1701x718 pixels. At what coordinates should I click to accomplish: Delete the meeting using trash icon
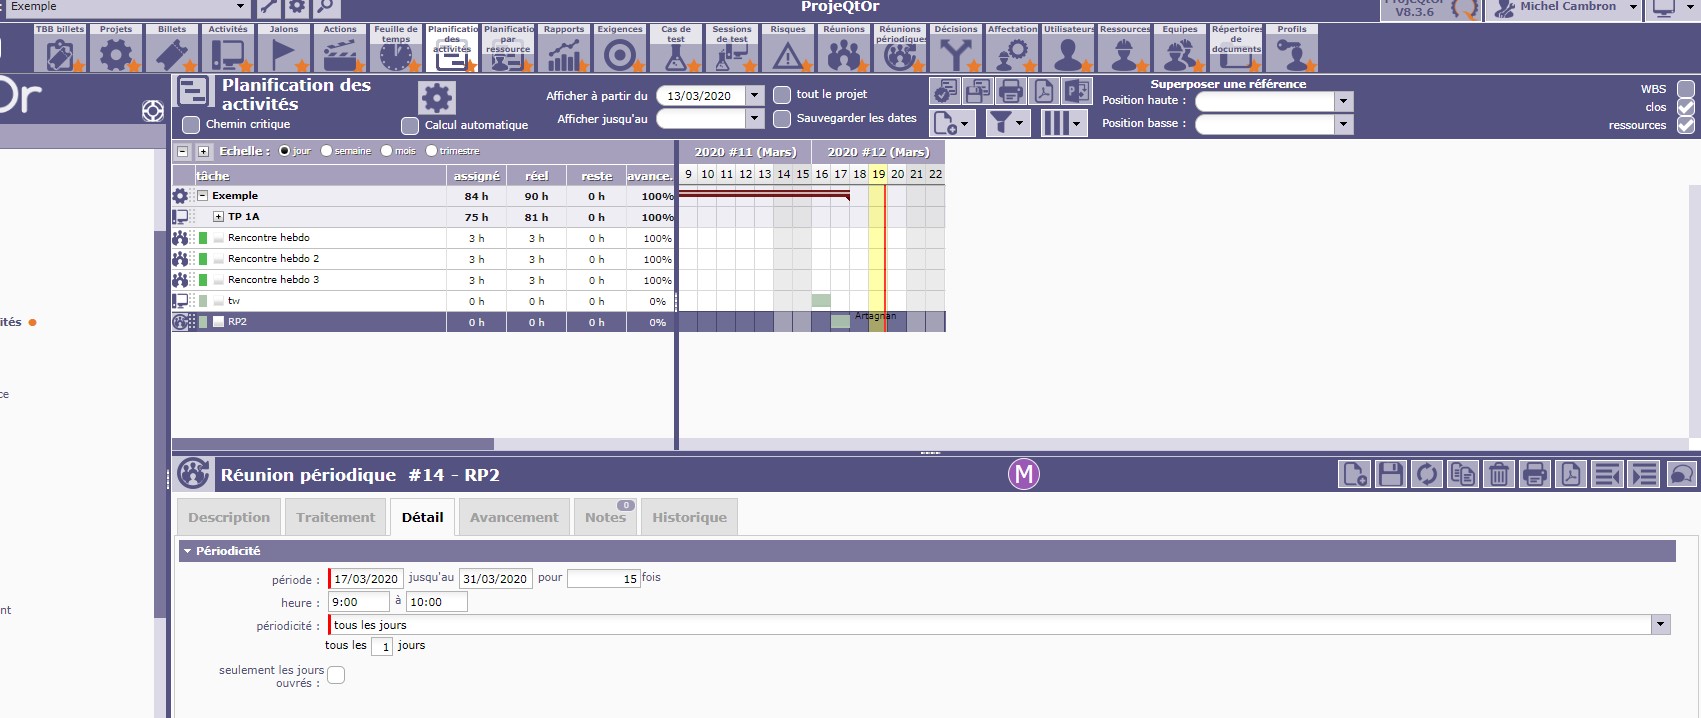(1498, 474)
